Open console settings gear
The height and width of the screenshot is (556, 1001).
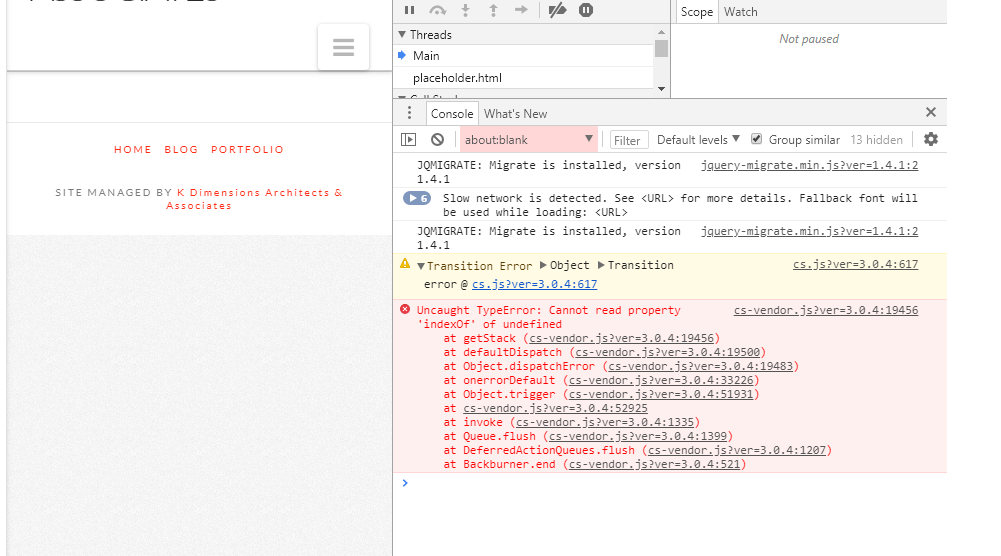(931, 140)
